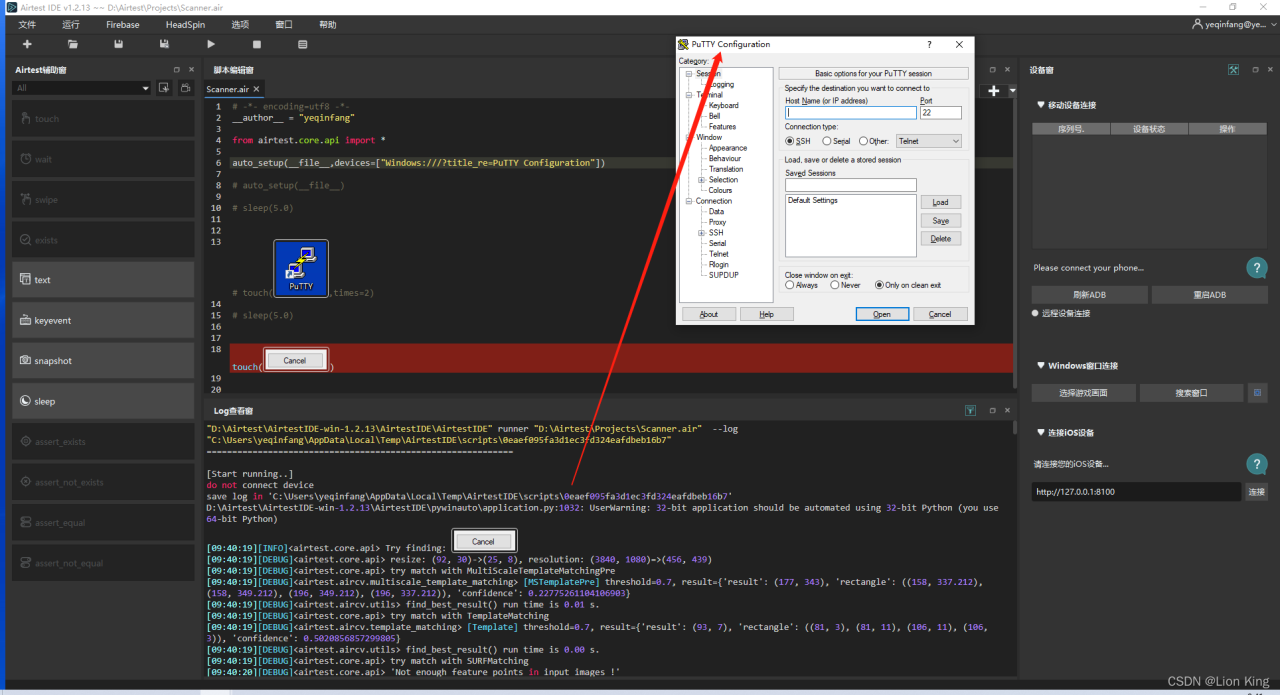1280x695 pixels.
Task: Save the script with the floppy icon
Action: pos(119,44)
